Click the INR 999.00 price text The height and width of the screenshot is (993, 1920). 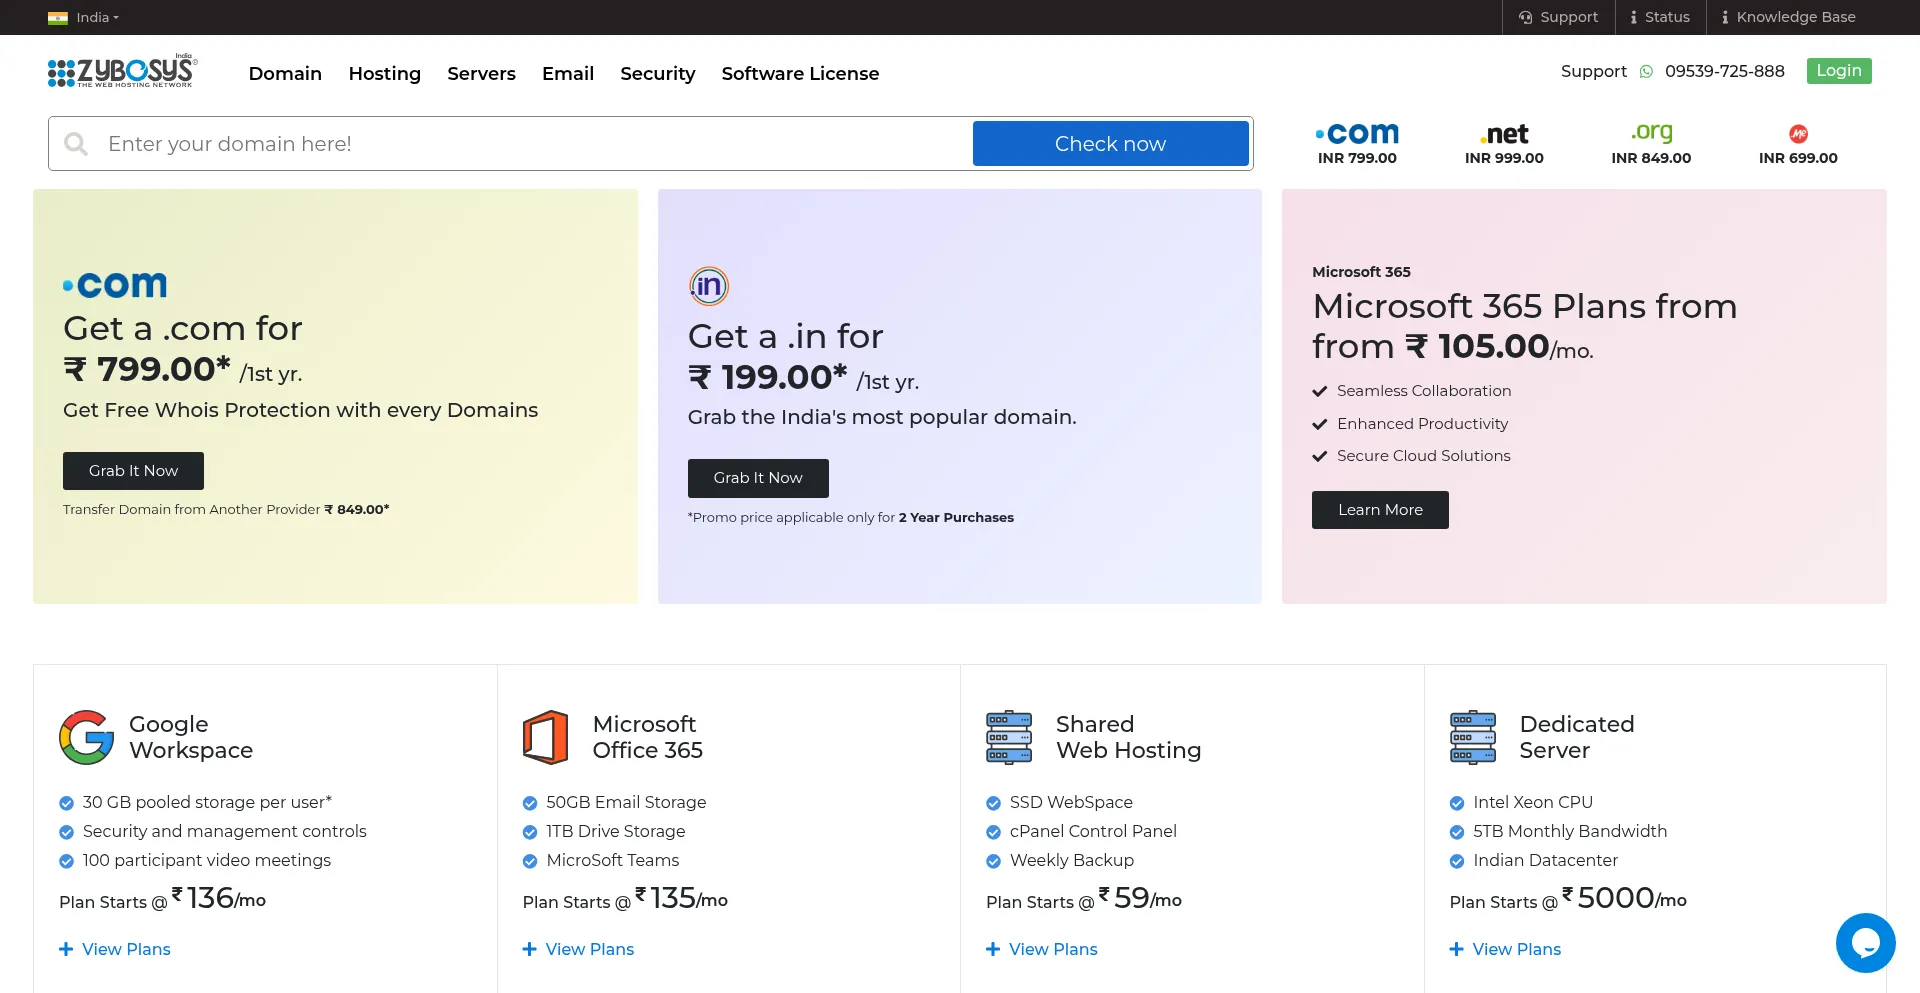[1504, 158]
